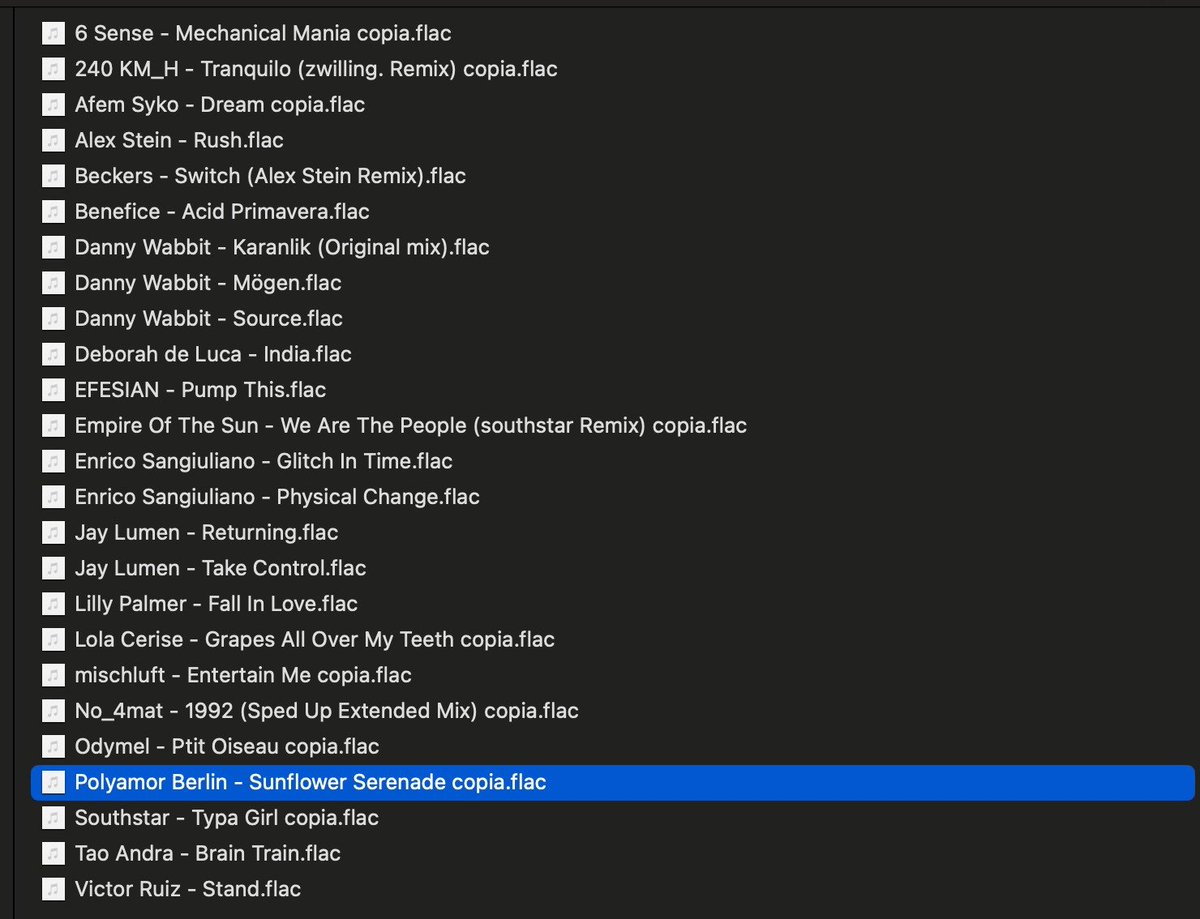Select "Jay Lumen - Take Control.flac"
Image resolution: width=1200 pixels, height=919 pixels.
[221, 568]
